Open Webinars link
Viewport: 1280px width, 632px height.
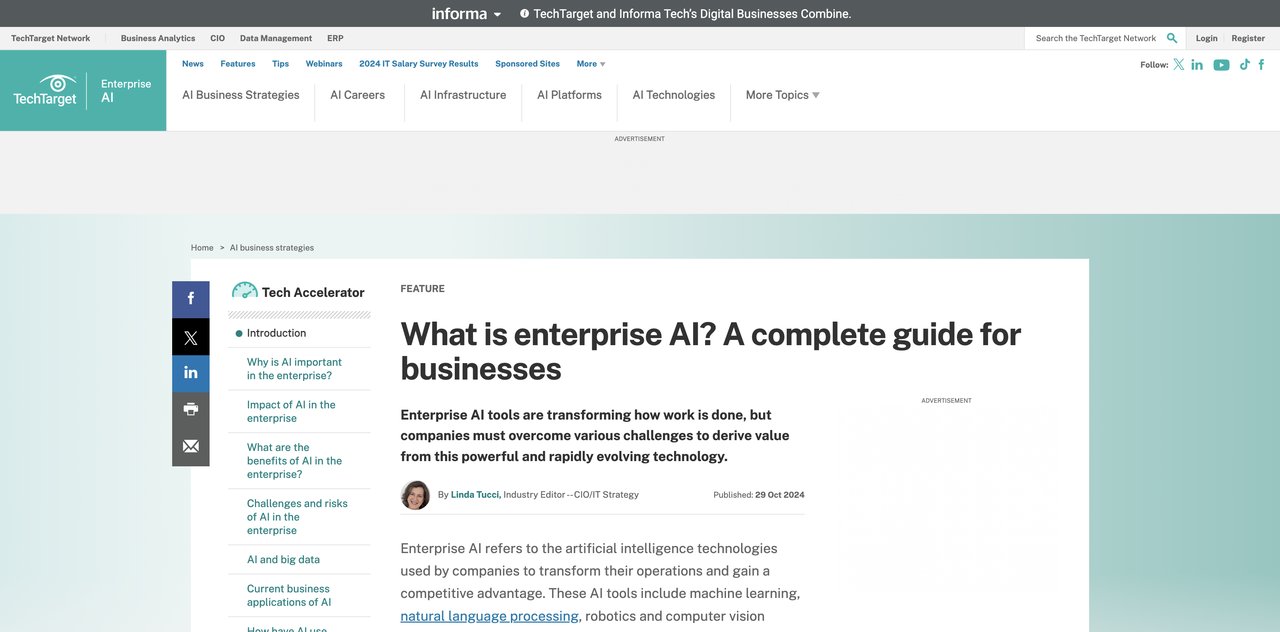click(324, 64)
